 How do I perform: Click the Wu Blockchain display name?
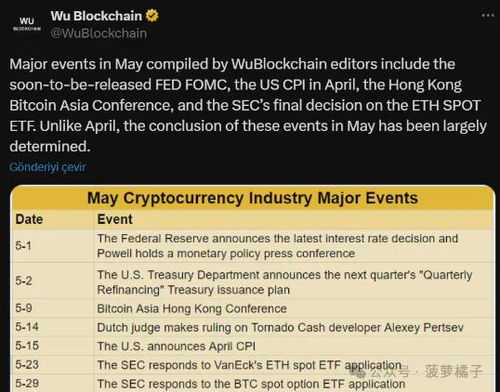point(96,16)
